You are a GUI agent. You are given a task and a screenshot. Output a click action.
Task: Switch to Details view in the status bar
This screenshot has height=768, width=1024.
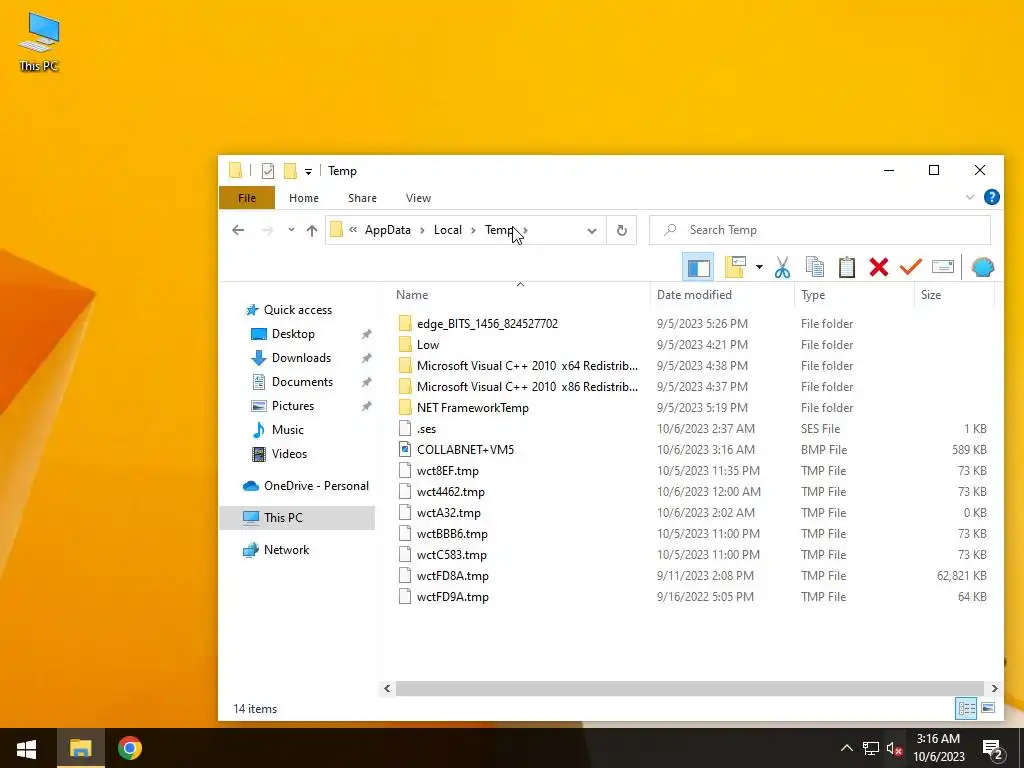(x=966, y=708)
